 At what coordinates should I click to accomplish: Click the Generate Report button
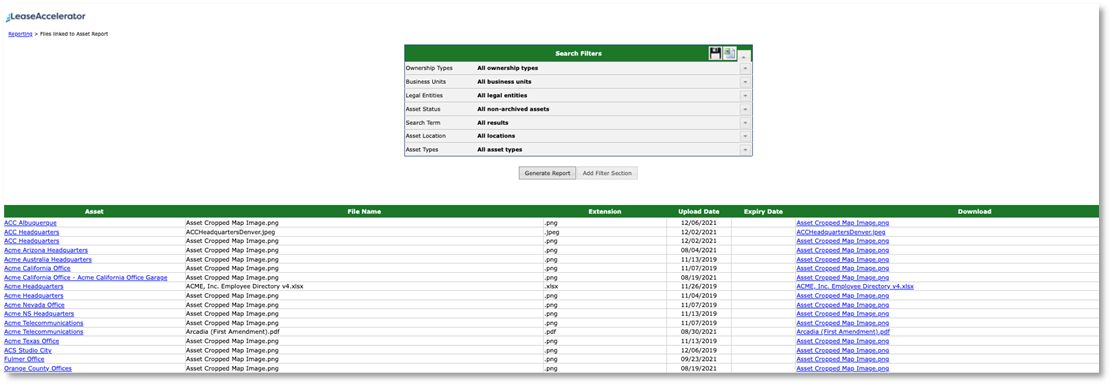click(x=547, y=173)
